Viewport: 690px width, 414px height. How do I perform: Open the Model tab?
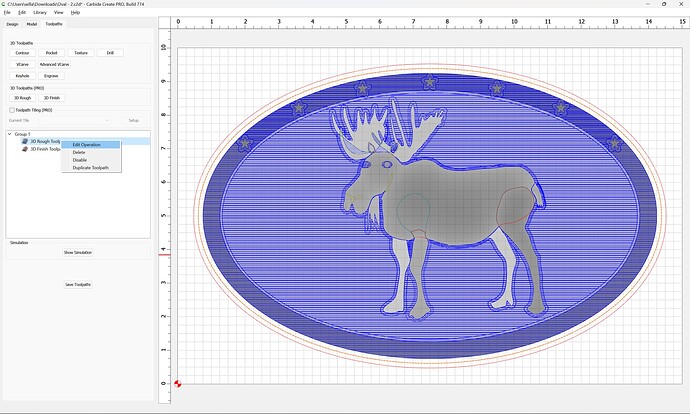32,24
